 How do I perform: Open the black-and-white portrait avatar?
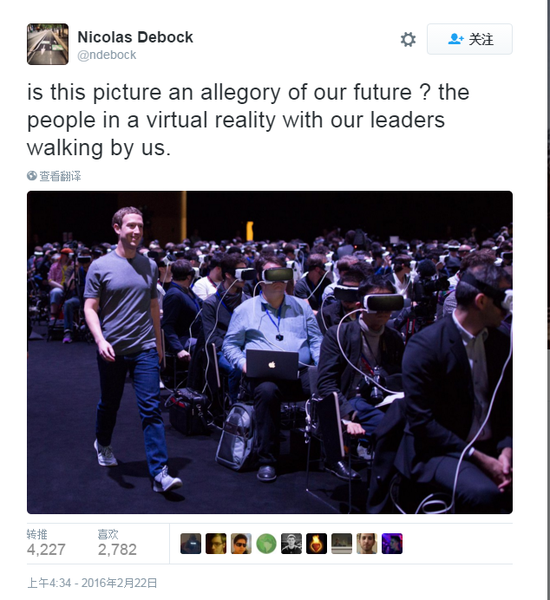coord(291,543)
